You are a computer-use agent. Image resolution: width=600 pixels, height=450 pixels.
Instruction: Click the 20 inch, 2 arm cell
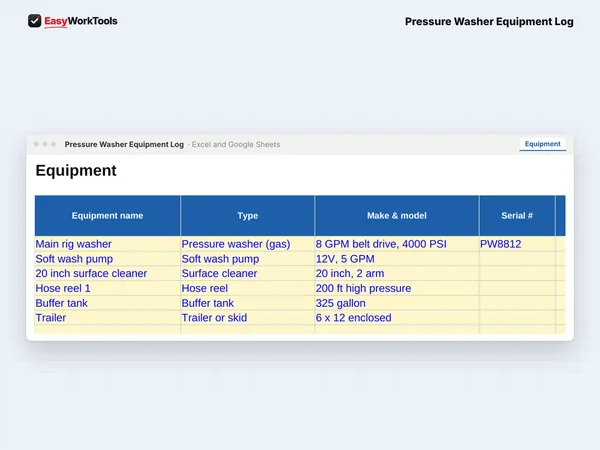396,274
